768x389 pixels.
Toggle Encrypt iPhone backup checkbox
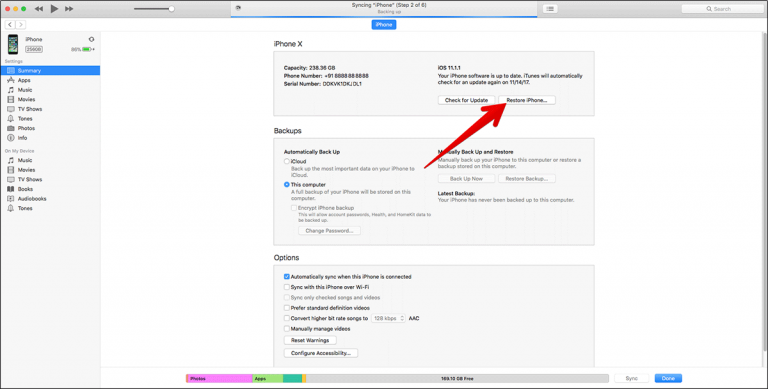pyautogui.click(x=294, y=208)
